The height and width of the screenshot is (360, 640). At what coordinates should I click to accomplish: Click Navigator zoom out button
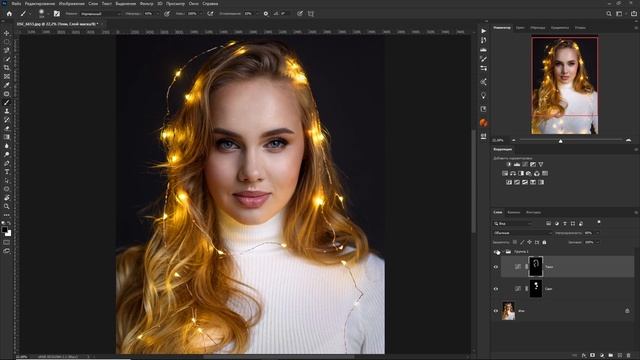tap(513, 140)
